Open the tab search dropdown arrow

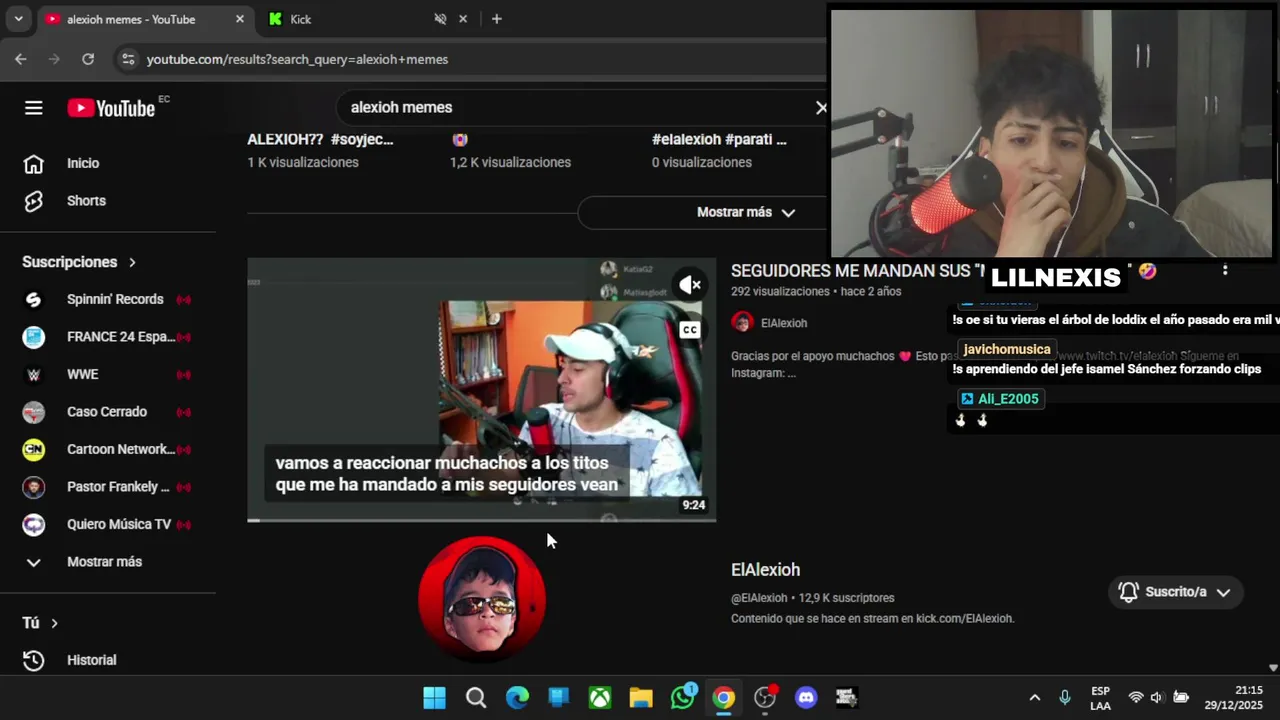(x=18, y=19)
